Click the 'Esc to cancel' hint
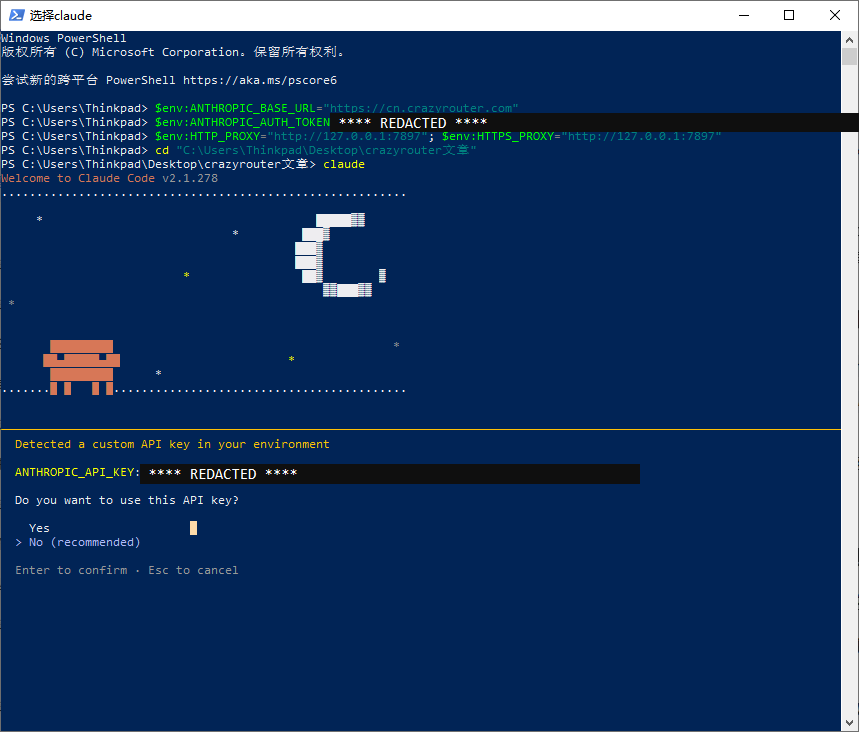The image size is (859, 732). (x=193, y=570)
